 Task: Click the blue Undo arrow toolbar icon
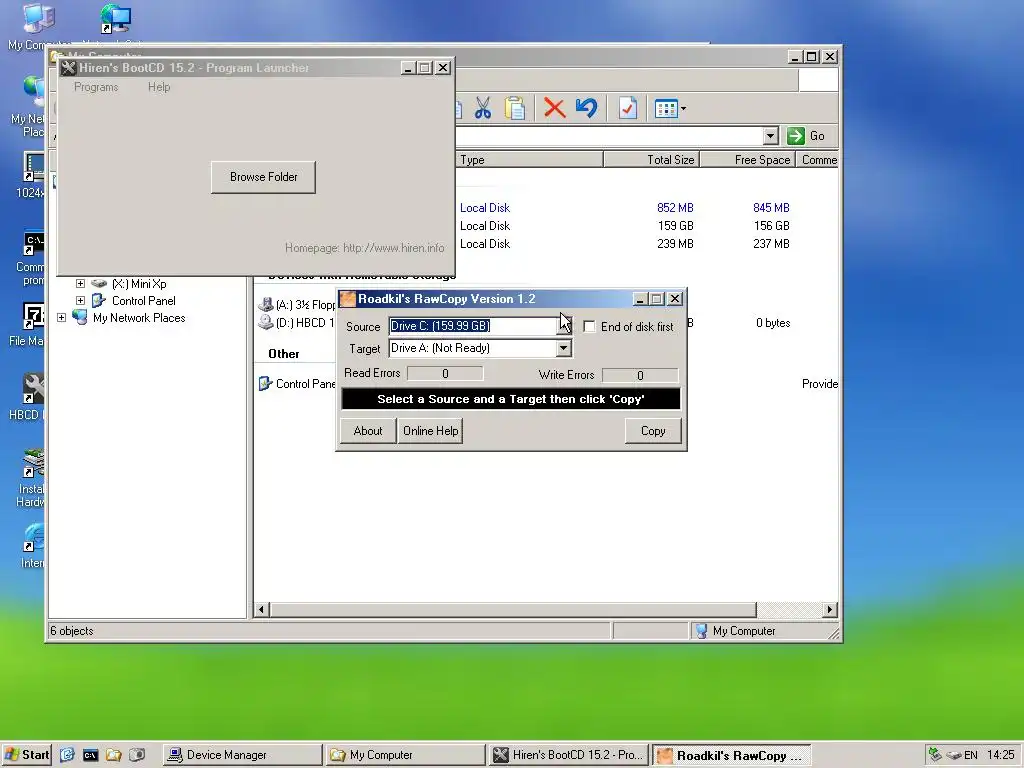pos(586,108)
